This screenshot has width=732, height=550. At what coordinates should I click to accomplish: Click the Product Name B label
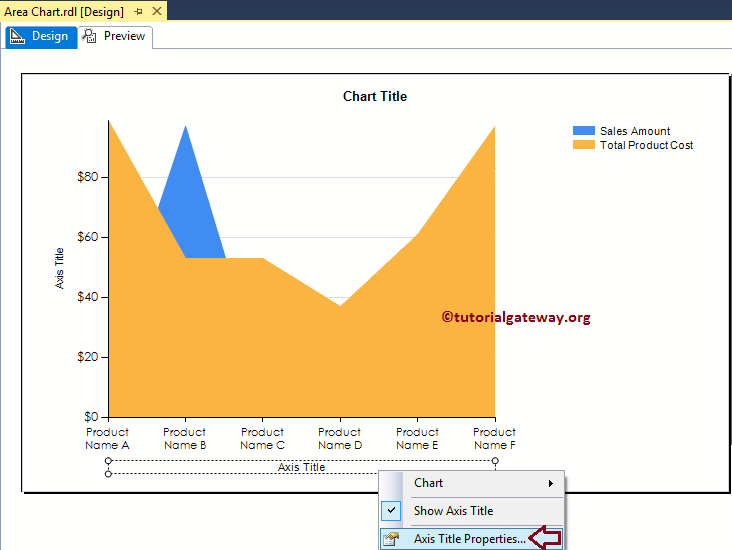[x=185, y=438]
